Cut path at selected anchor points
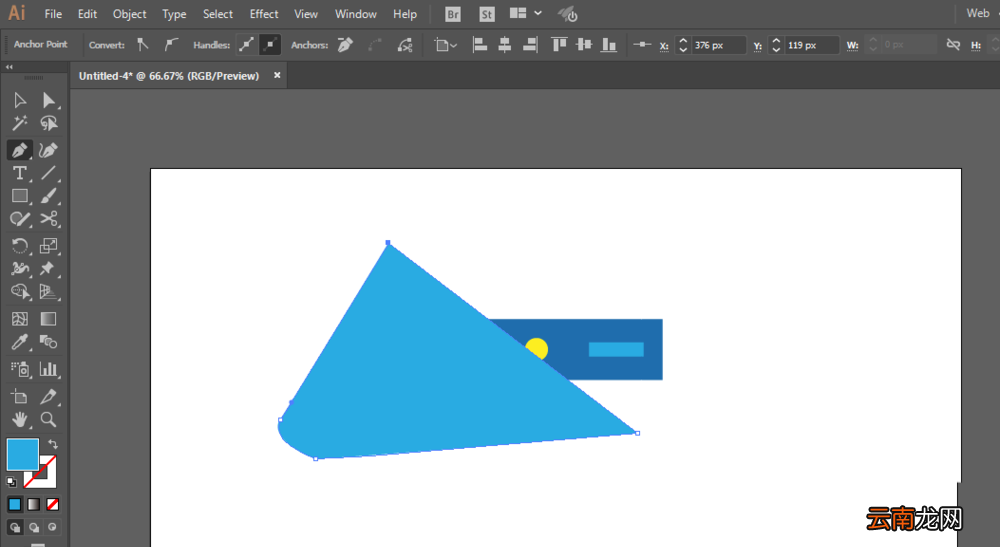1000x547 pixels. pyautogui.click(x=405, y=45)
